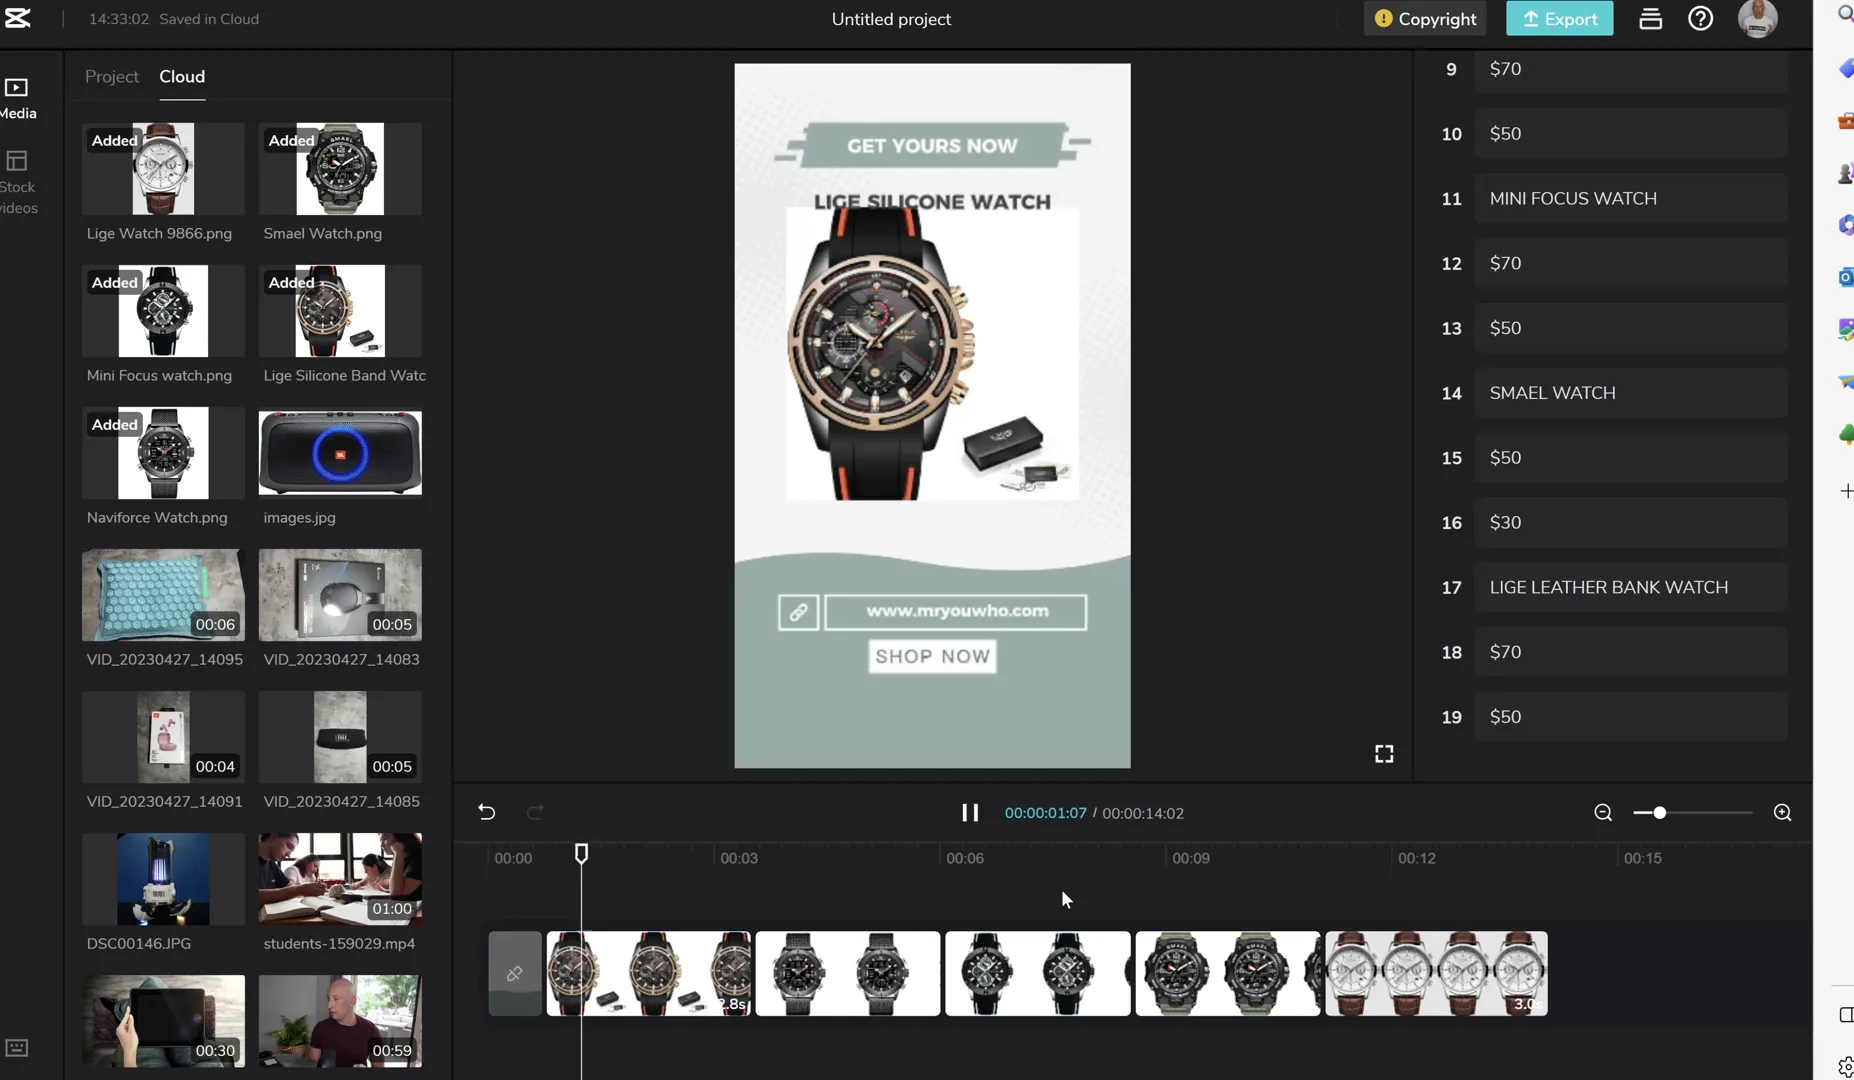1854x1080 pixels.
Task: Select the Naviforce clip on timeline
Action: [848, 974]
